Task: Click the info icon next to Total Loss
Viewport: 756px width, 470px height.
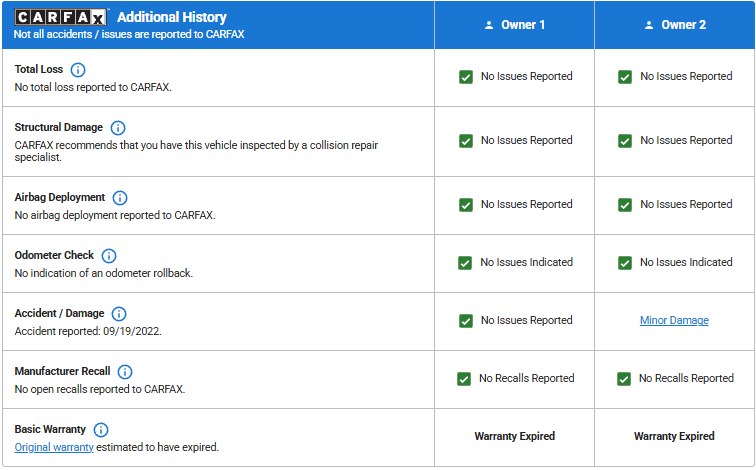Action: pos(78,70)
